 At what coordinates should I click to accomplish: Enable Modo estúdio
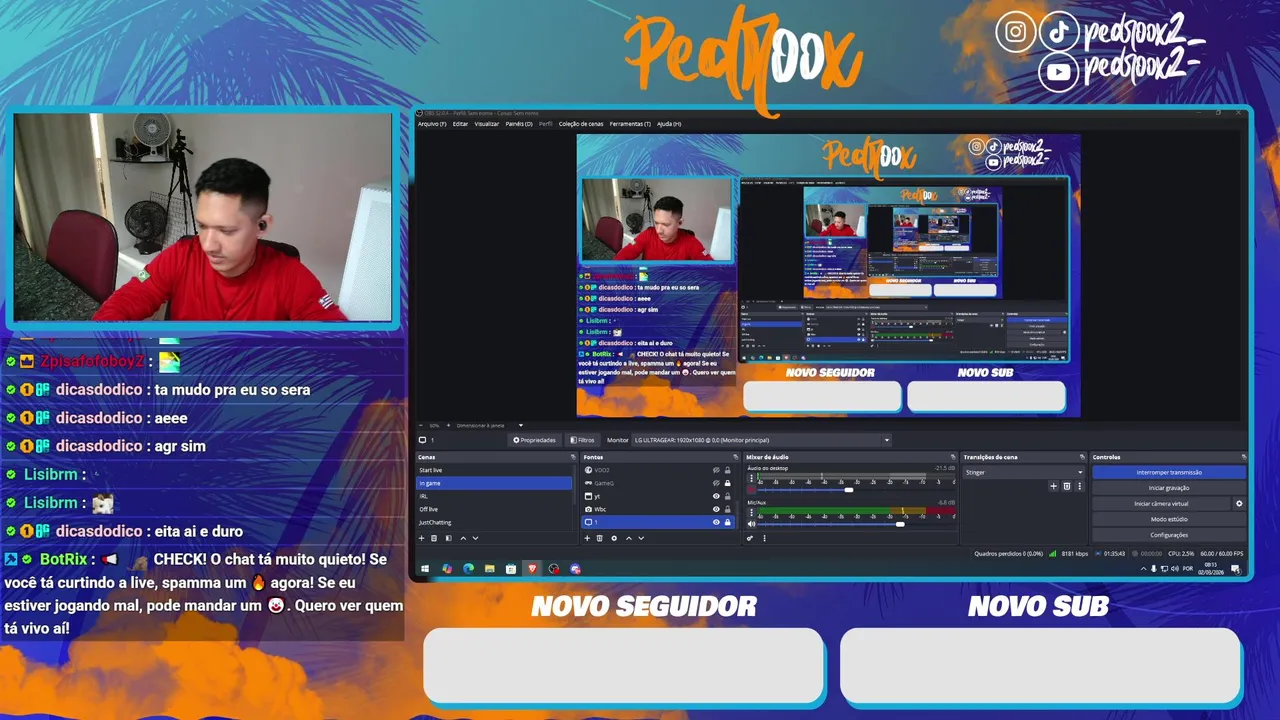point(1169,519)
